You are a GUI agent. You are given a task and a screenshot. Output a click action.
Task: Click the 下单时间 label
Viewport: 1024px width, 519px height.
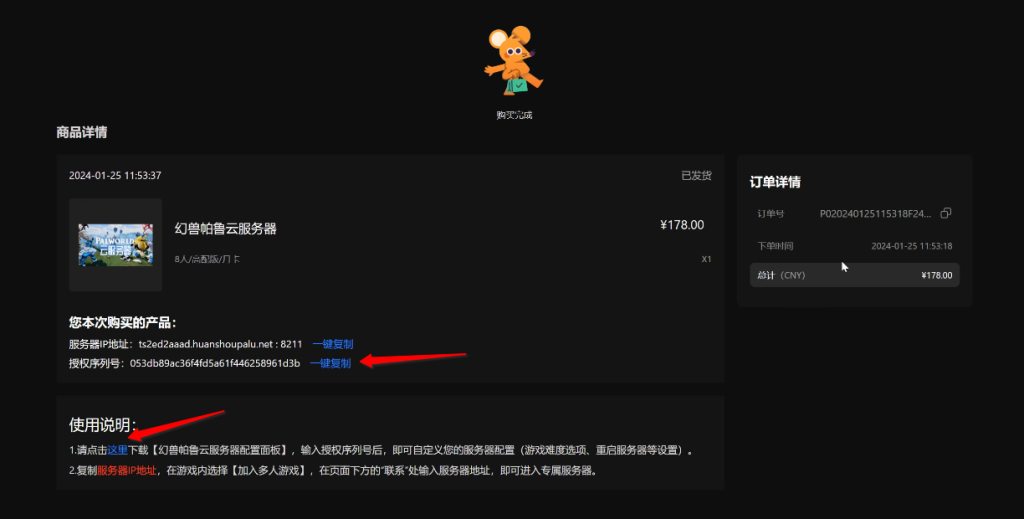click(775, 246)
